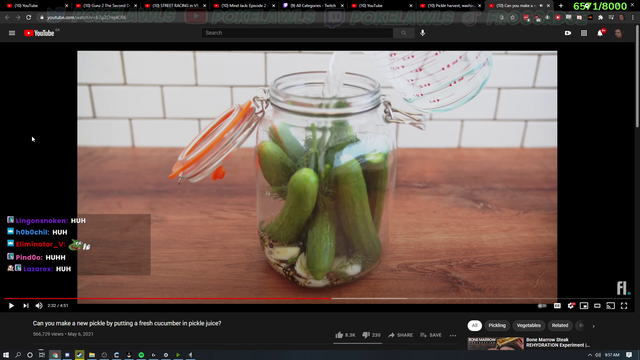640x360 pixels.
Task: Open the YouTube hamburger guide menu
Action: tap(12, 33)
